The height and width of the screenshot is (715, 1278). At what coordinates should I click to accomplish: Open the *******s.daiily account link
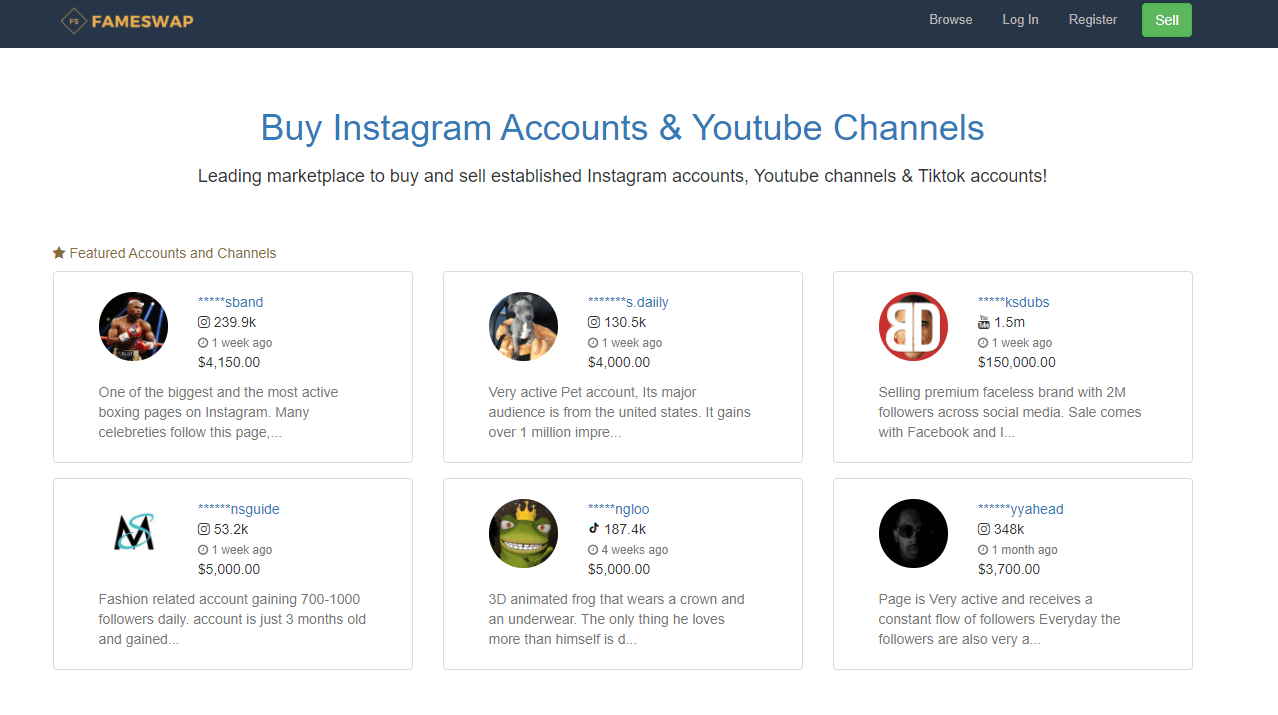628,302
